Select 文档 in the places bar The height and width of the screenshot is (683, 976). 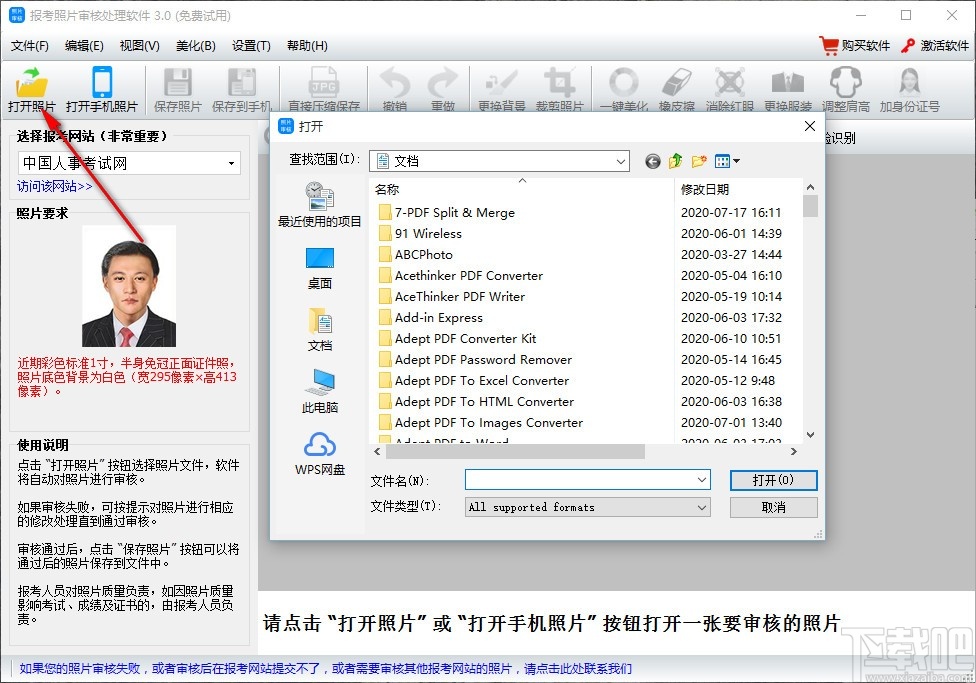pos(320,330)
